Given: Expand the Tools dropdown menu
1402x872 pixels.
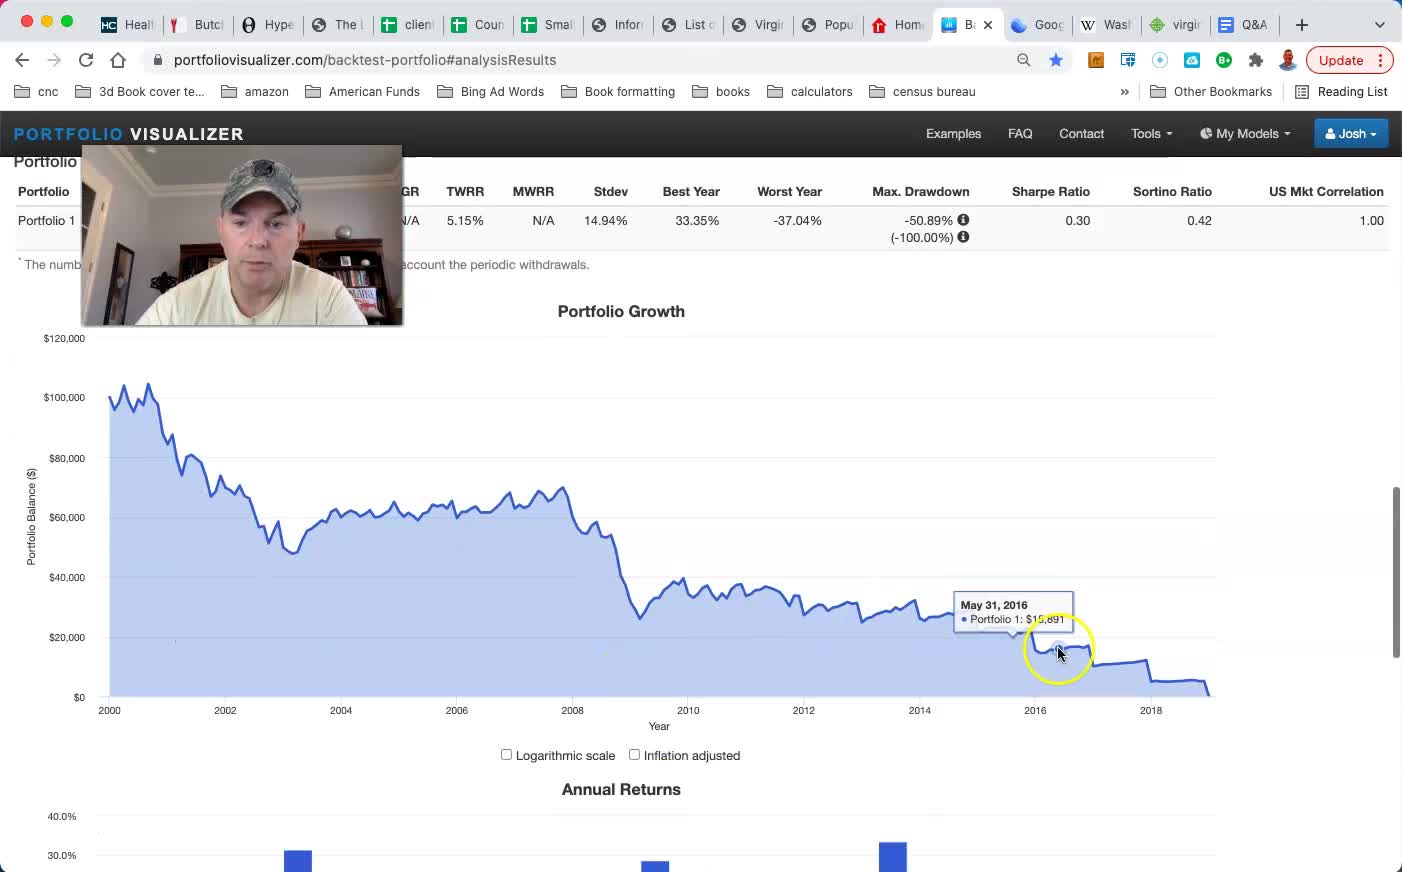Looking at the screenshot, I should point(1151,134).
